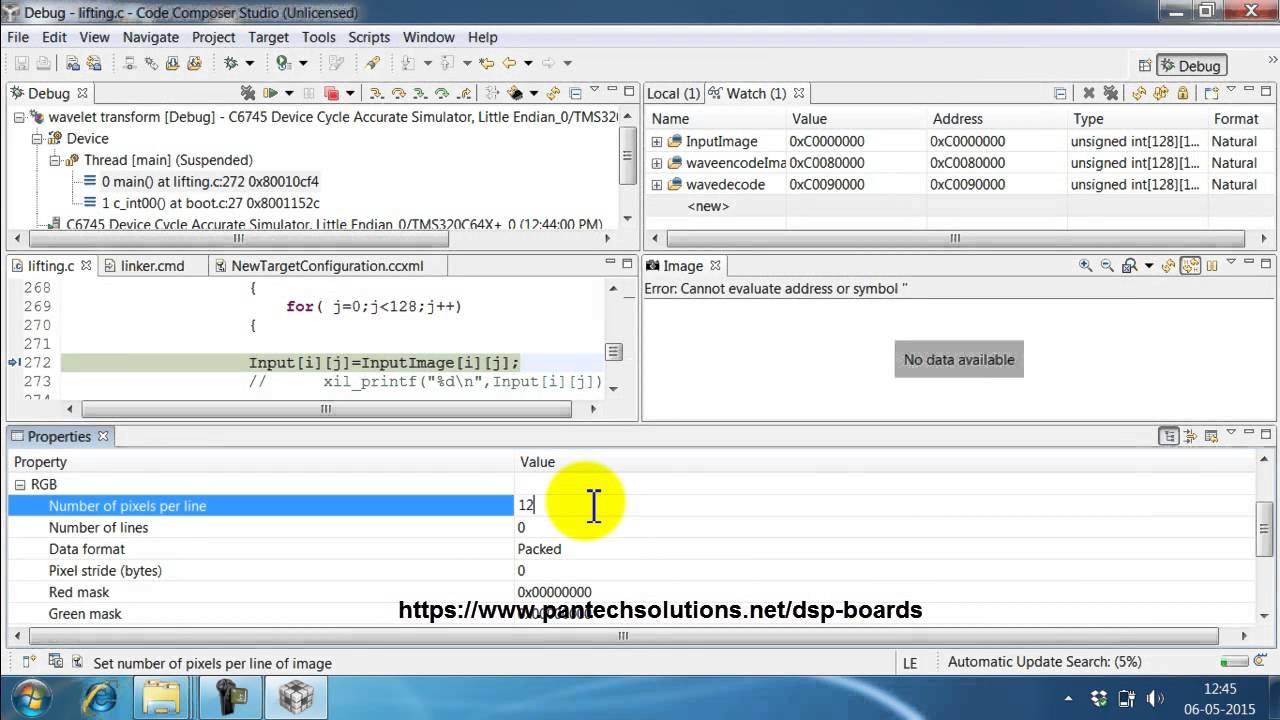Select stack frame 0 main() at lifting.c:272
Viewport: 1280px width, 720px height.
point(210,182)
